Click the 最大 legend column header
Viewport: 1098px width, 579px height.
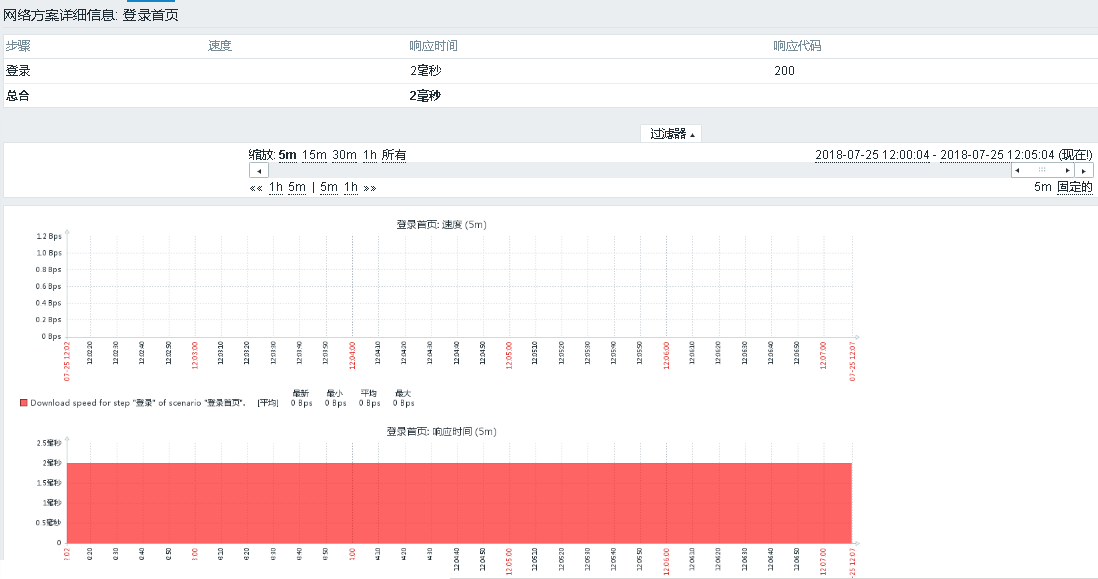pos(403,393)
